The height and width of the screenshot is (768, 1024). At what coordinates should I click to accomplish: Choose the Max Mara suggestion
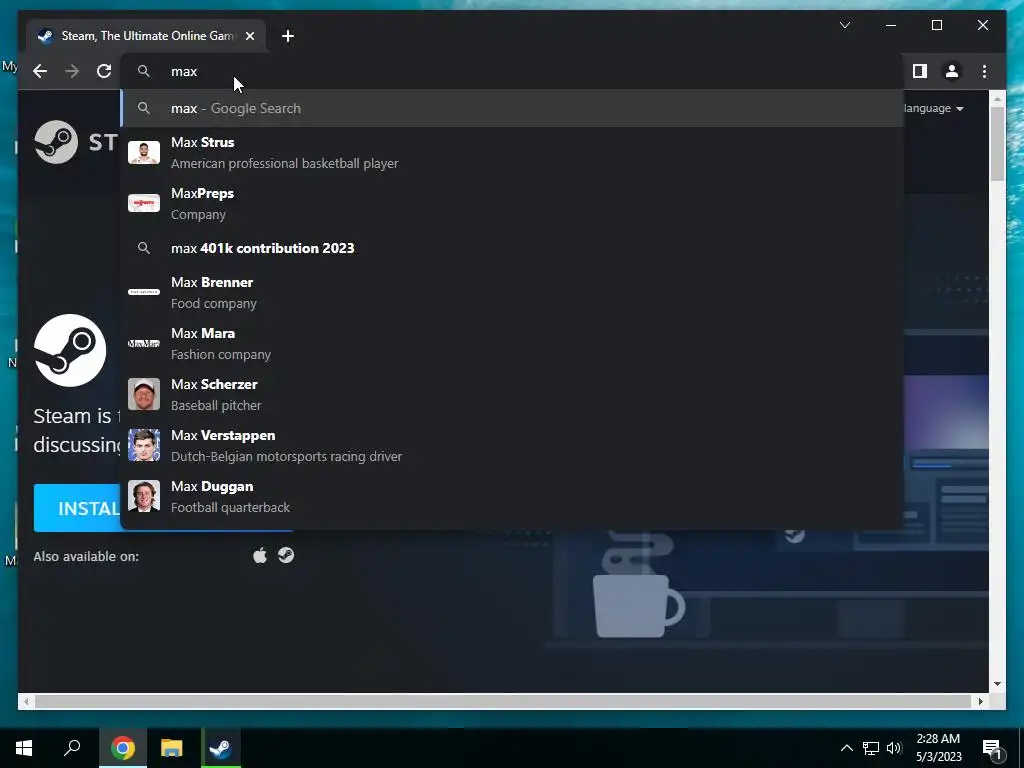point(513,343)
